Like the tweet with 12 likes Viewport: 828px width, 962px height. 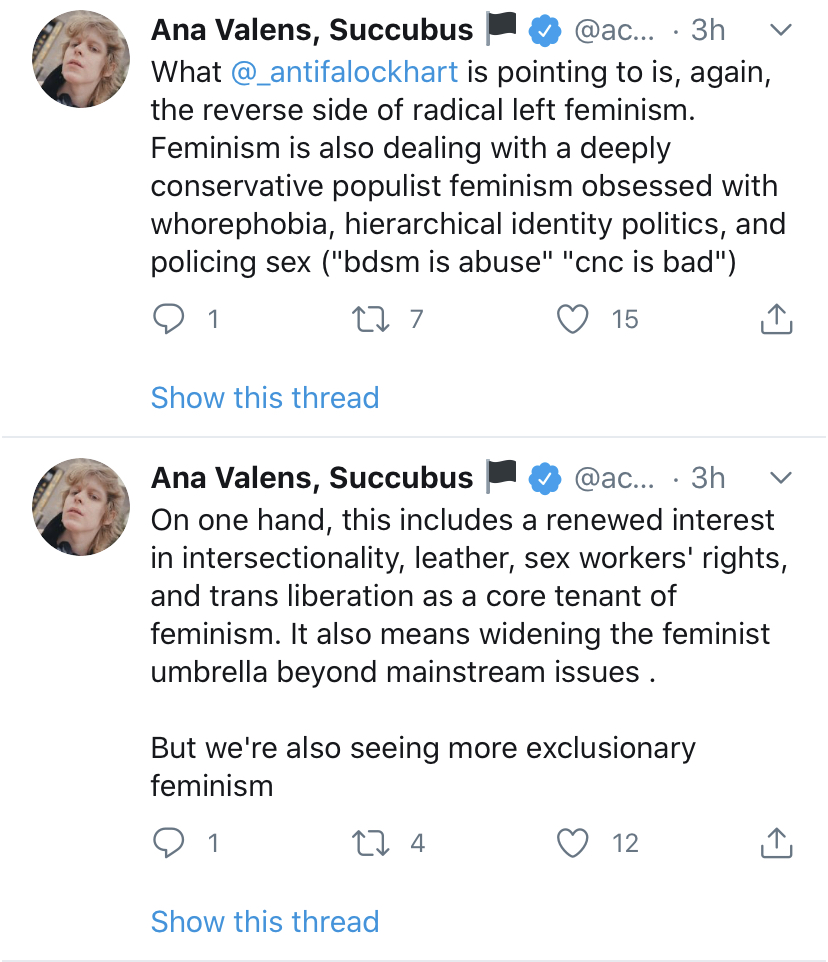pos(573,844)
